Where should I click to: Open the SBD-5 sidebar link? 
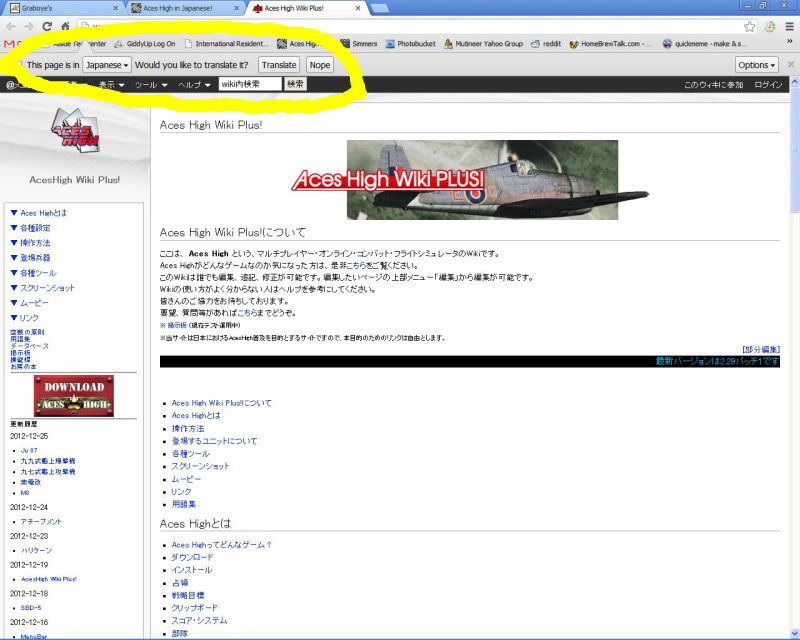pyautogui.click(x=31, y=608)
